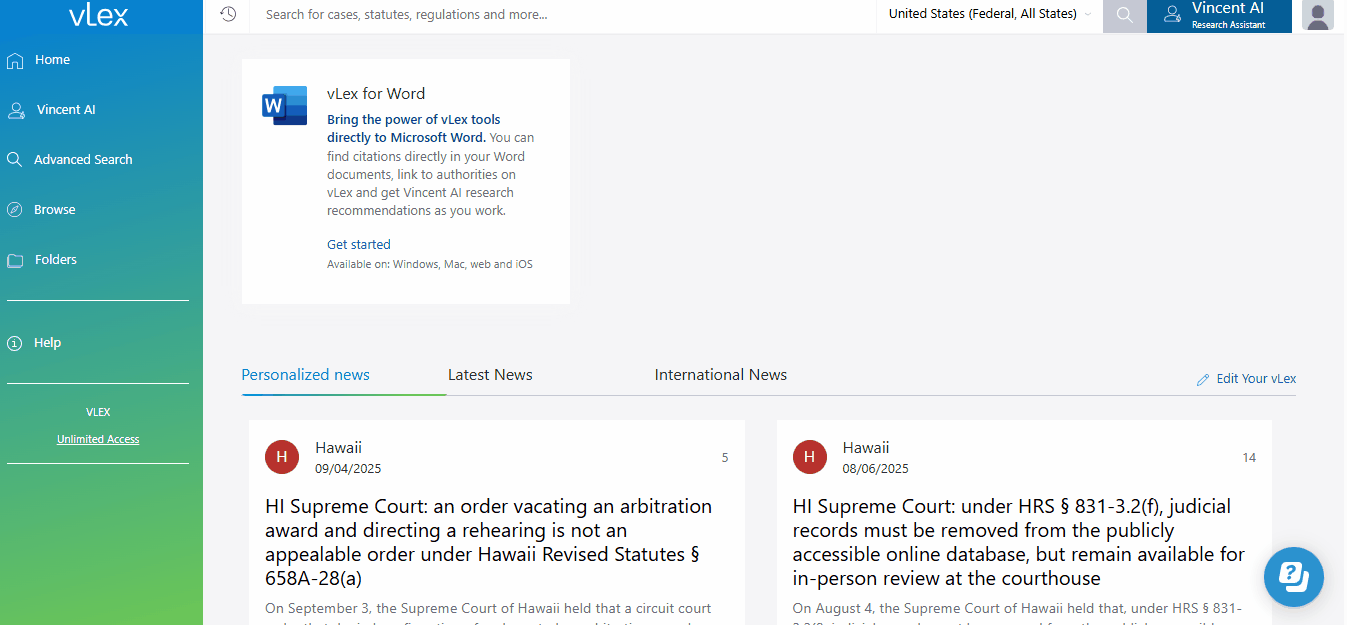This screenshot has height=625, width=1347.
Task: Open the search history clock icon
Action: click(x=228, y=15)
